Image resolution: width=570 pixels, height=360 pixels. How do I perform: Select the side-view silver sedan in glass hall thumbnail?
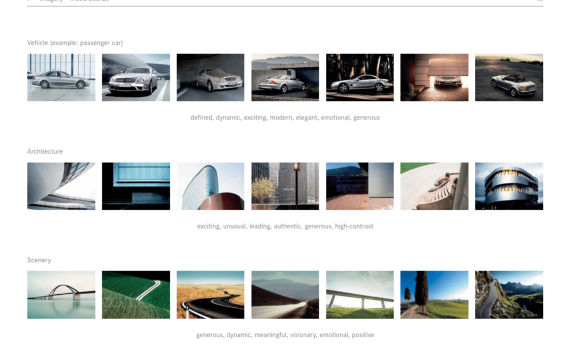[61, 77]
